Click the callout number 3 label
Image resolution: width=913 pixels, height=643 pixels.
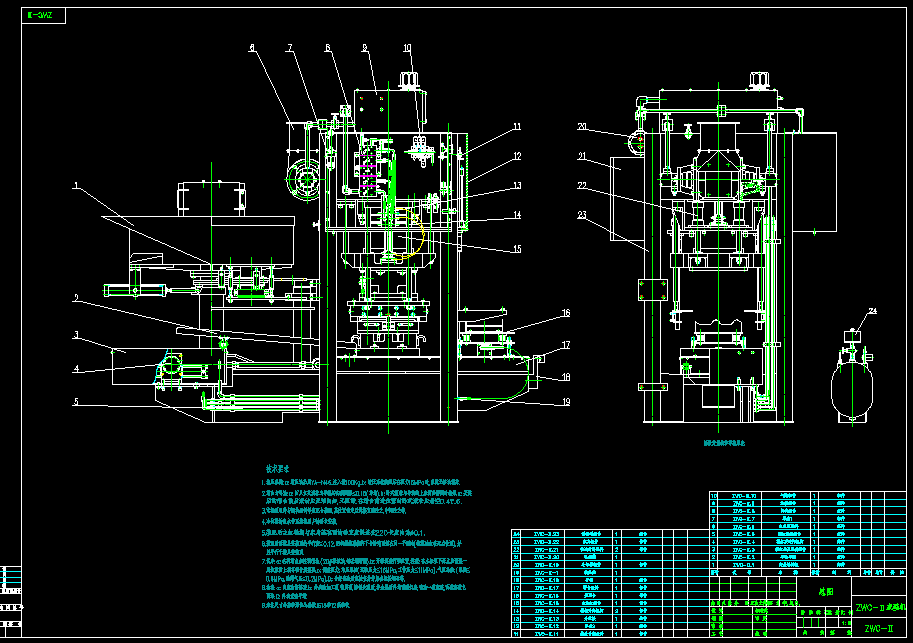[76, 334]
